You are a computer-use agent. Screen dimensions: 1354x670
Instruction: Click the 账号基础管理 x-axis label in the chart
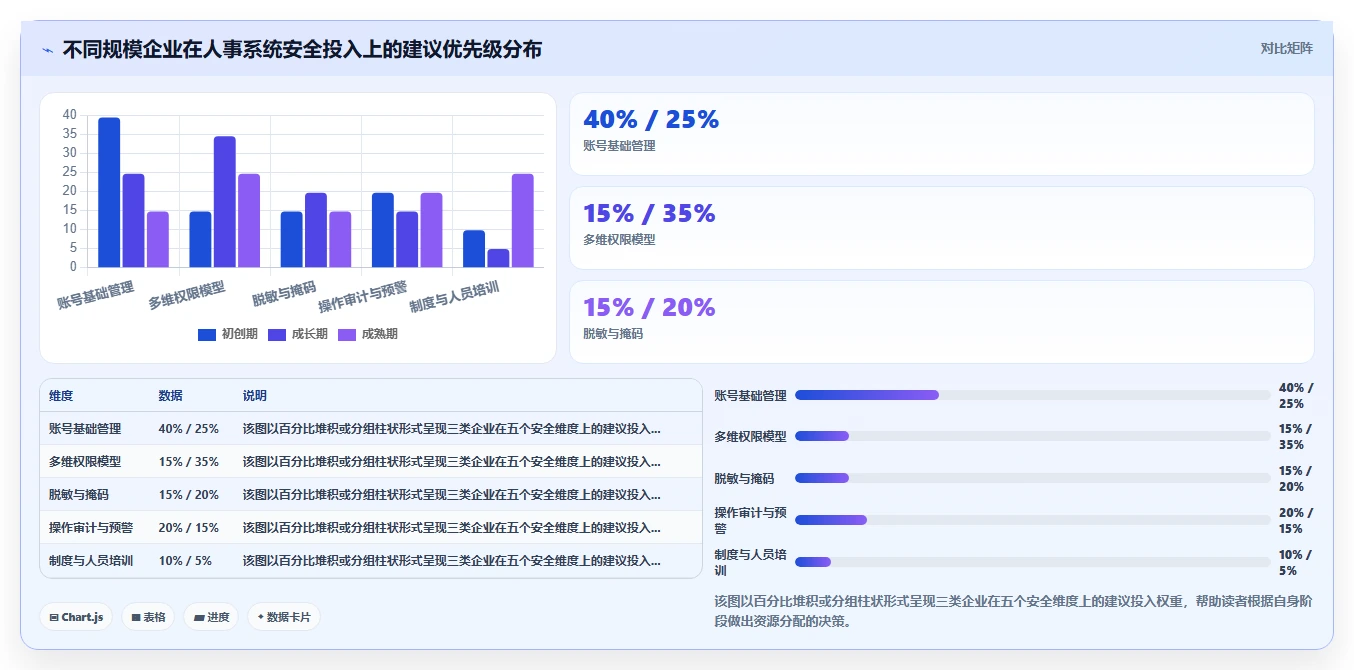(x=95, y=294)
